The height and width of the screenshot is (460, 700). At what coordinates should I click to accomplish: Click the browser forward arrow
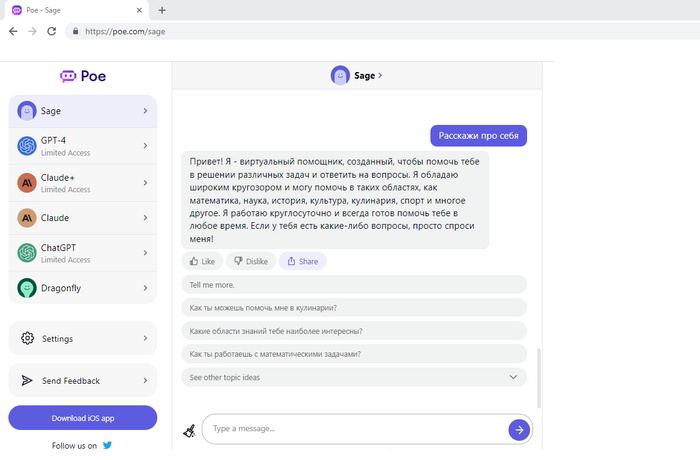click(x=32, y=31)
